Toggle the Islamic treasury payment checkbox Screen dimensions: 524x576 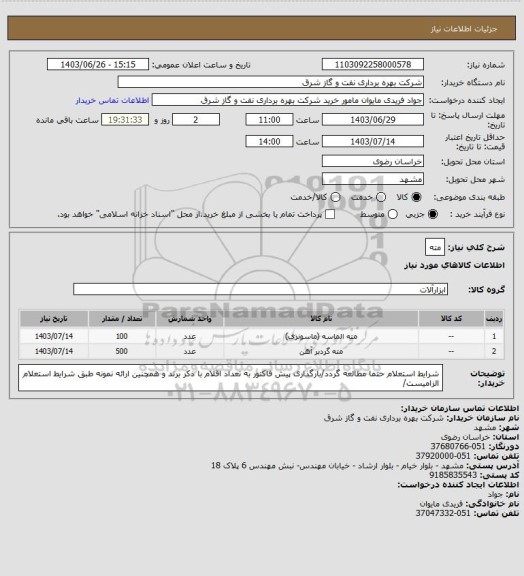click(x=330, y=214)
